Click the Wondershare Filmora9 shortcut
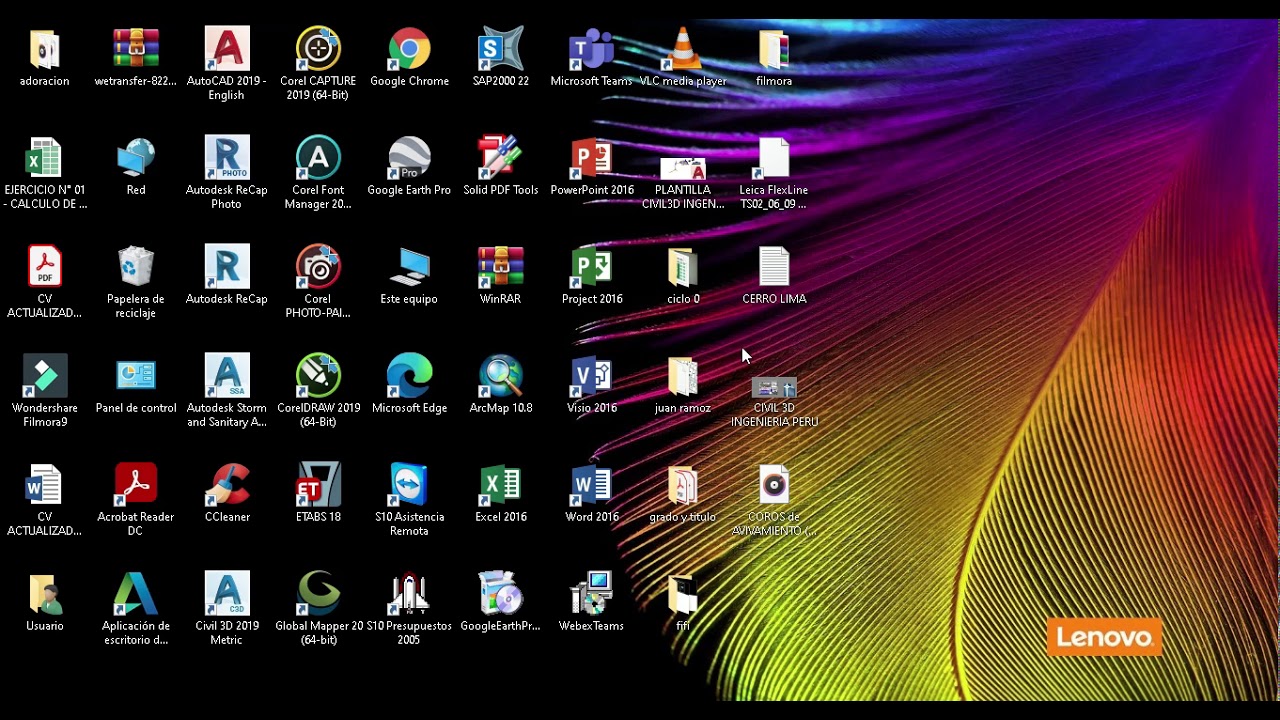This screenshot has height=720, width=1280. pyautogui.click(x=44, y=376)
